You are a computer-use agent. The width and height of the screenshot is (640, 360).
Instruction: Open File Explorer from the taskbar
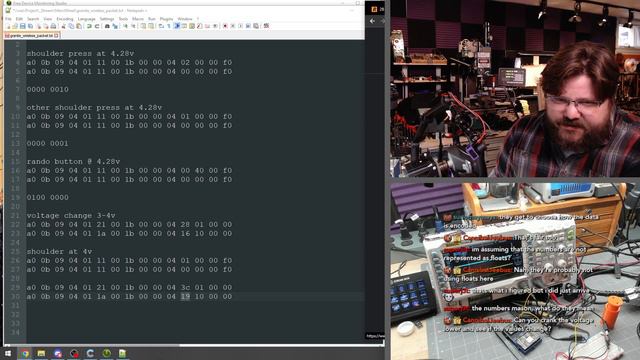pyautogui.click(x=41, y=353)
